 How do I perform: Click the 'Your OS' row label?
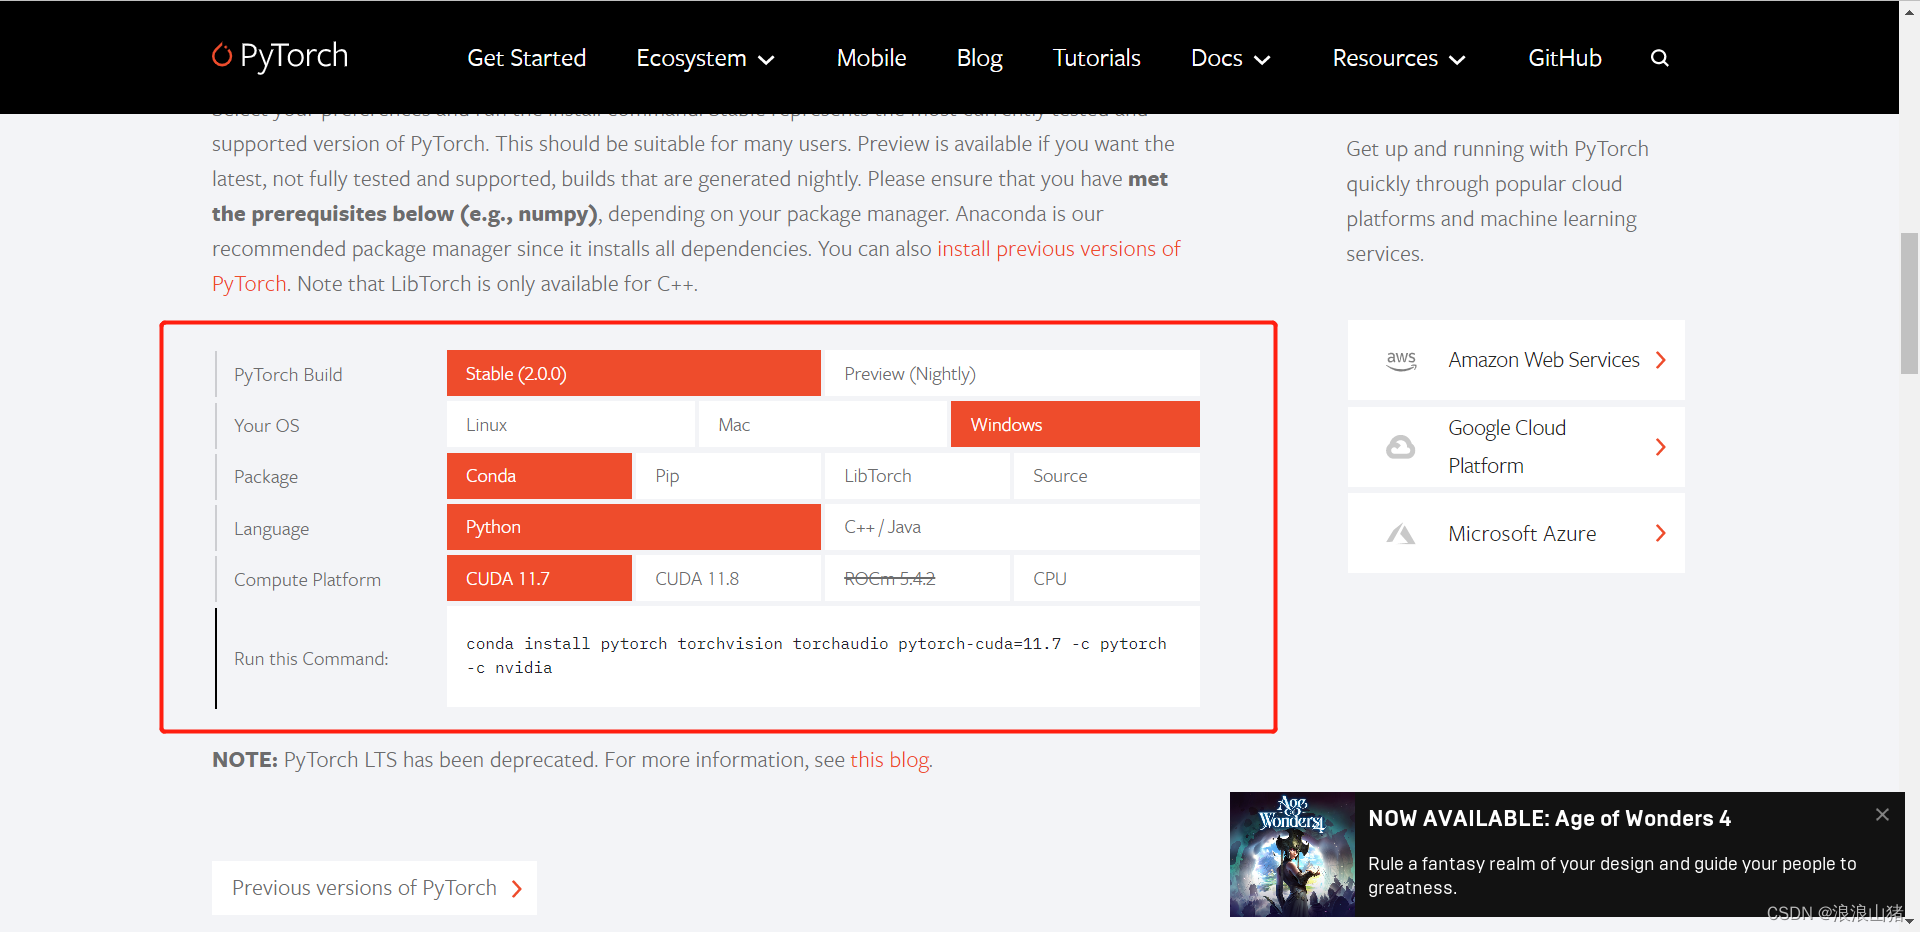tap(266, 426)
